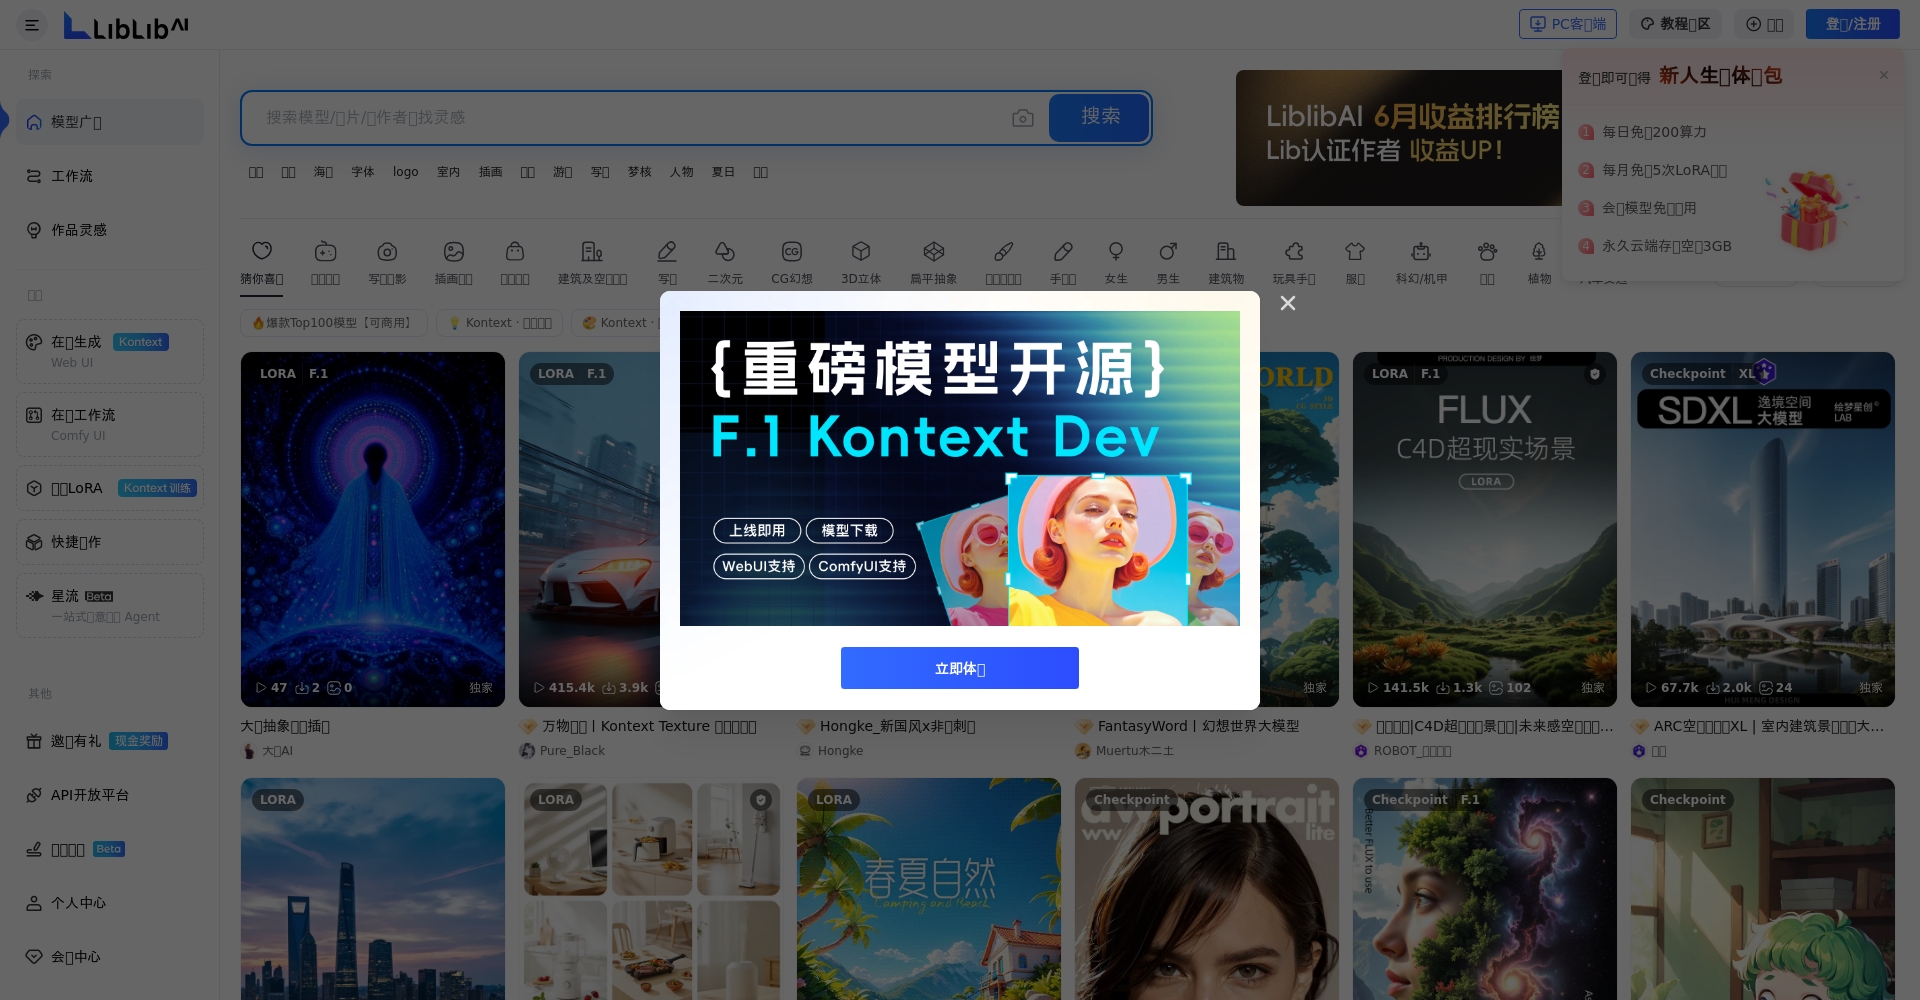Open the Kontext Texture model title link

[x=649, y=726]
